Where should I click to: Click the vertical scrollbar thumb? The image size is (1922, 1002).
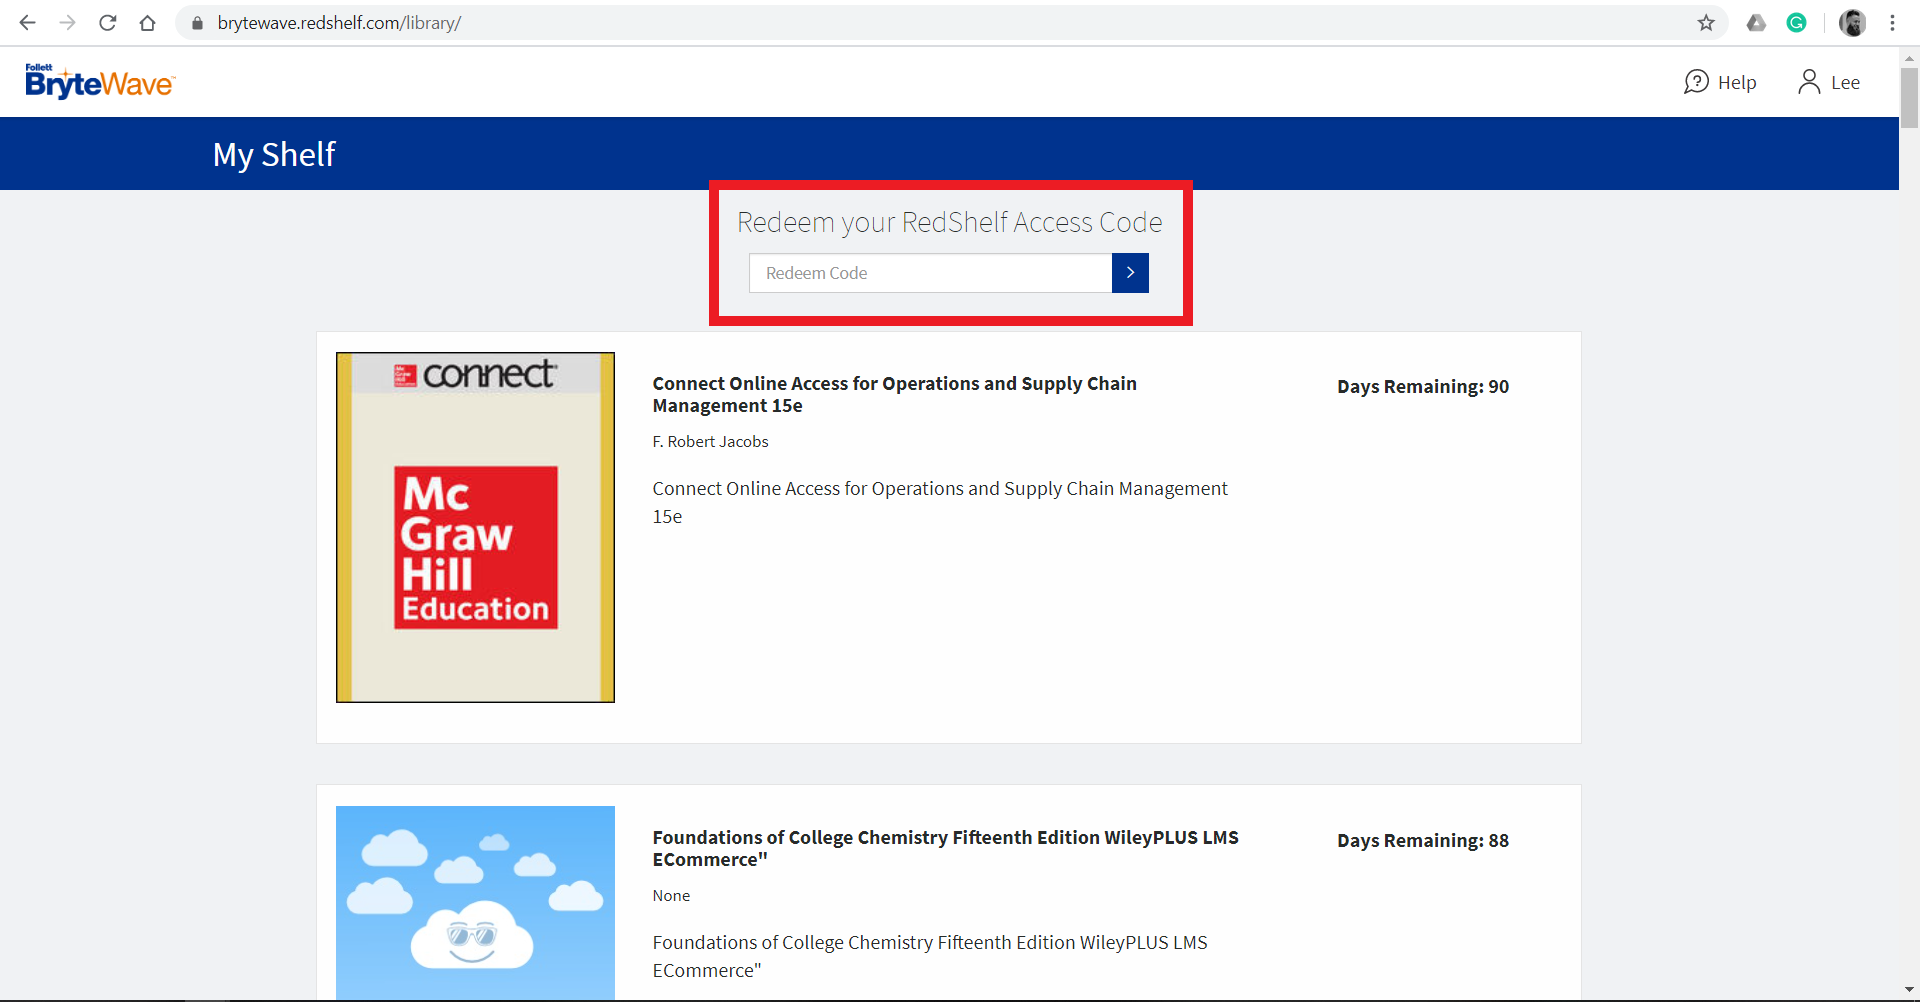pos(1909,97)
